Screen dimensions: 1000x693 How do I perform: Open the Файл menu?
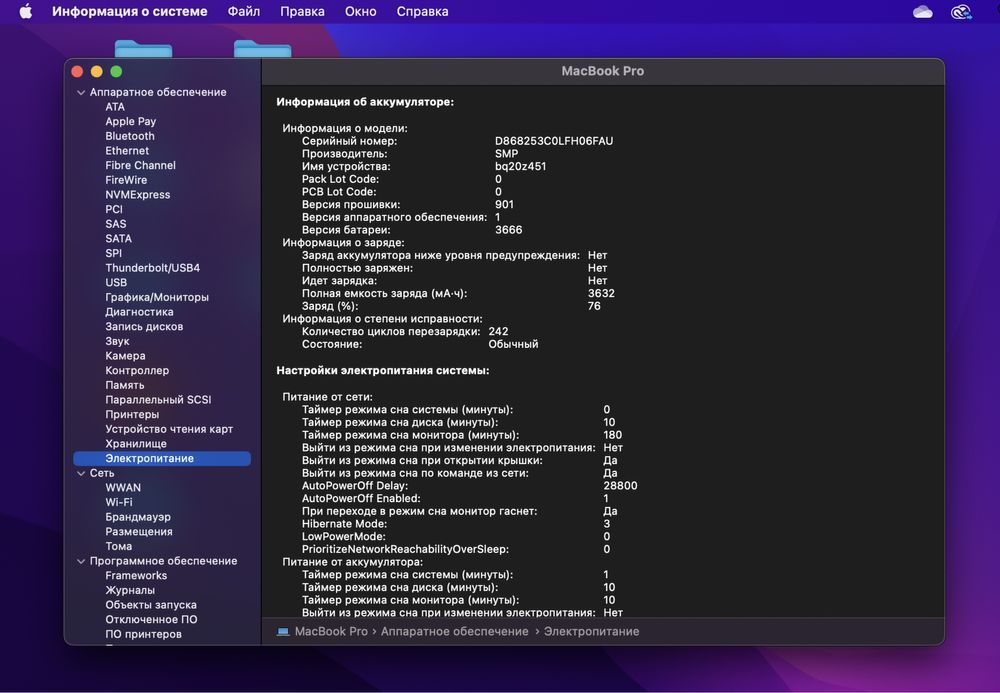point(244,11)
